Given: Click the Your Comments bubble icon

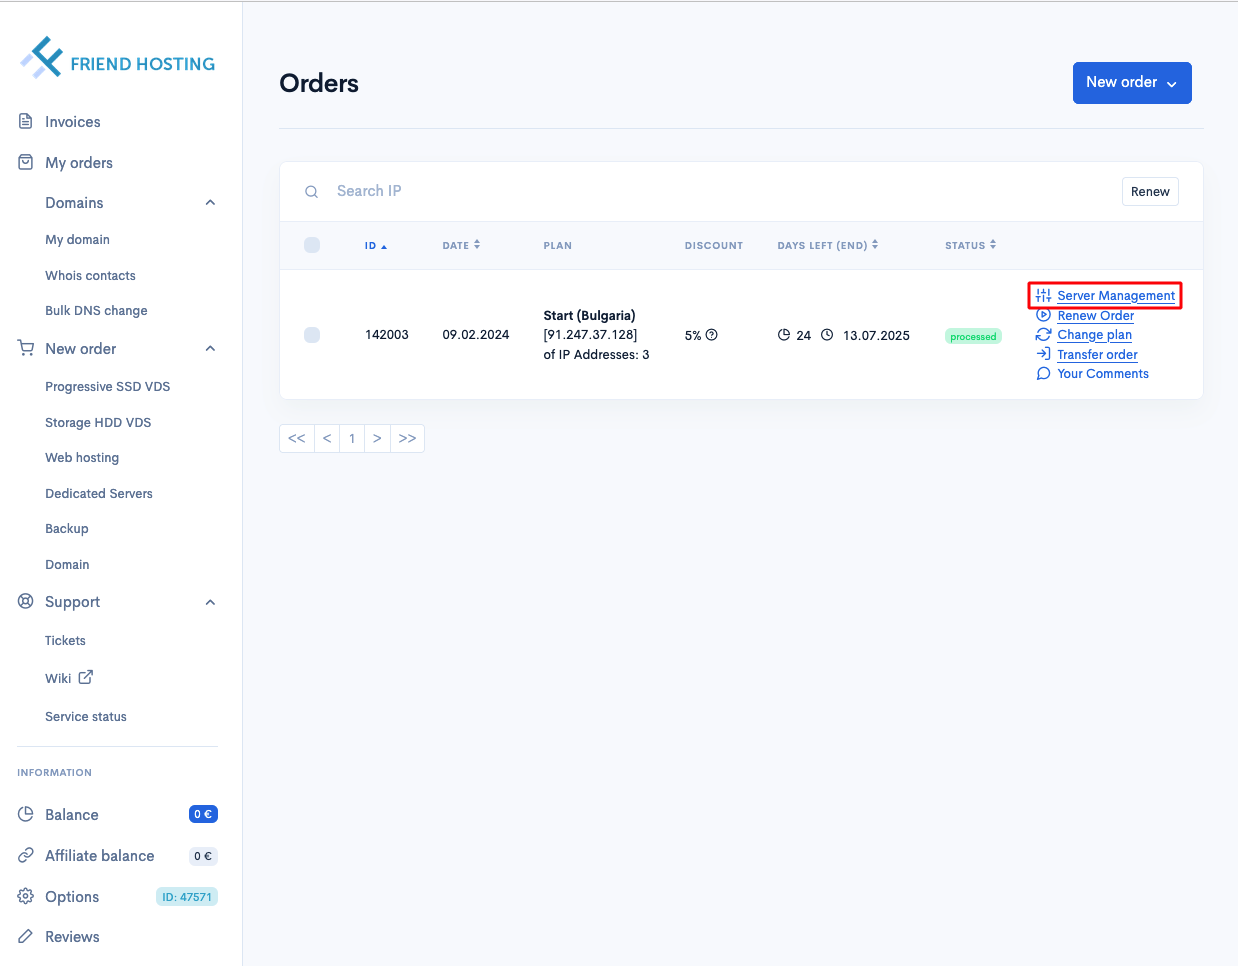Looking at the screenshot, I should click(1043, 373).
